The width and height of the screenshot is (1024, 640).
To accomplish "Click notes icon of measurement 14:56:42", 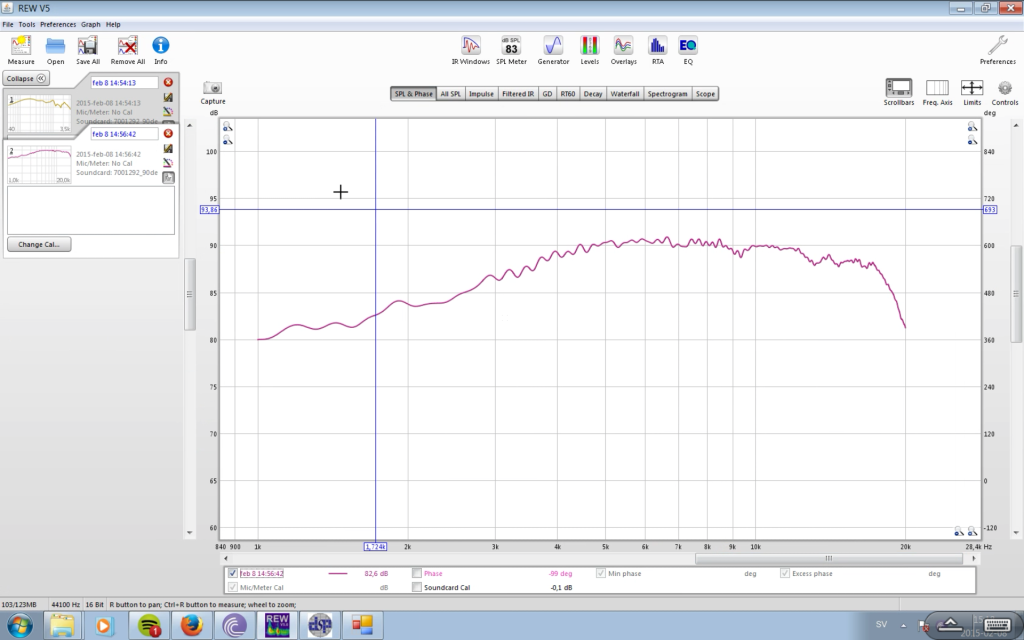I will [x=168, y=177].
